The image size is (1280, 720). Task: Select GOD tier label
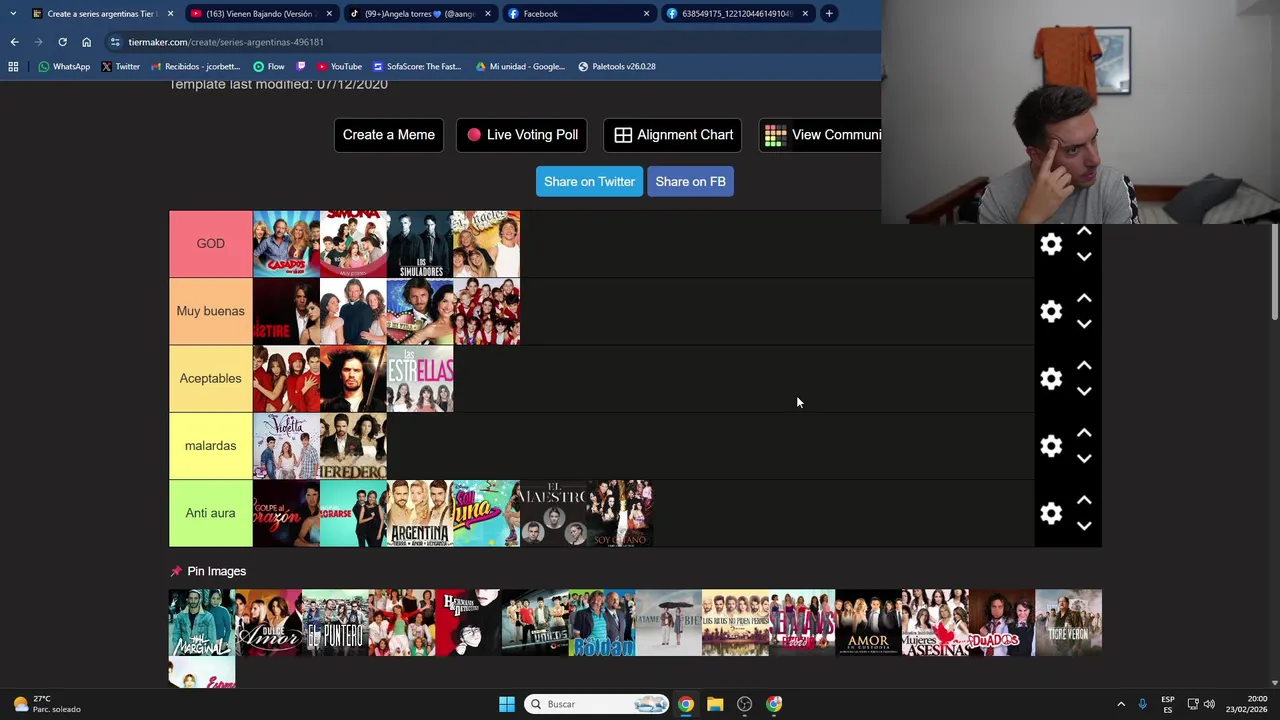tap(210, 244)
